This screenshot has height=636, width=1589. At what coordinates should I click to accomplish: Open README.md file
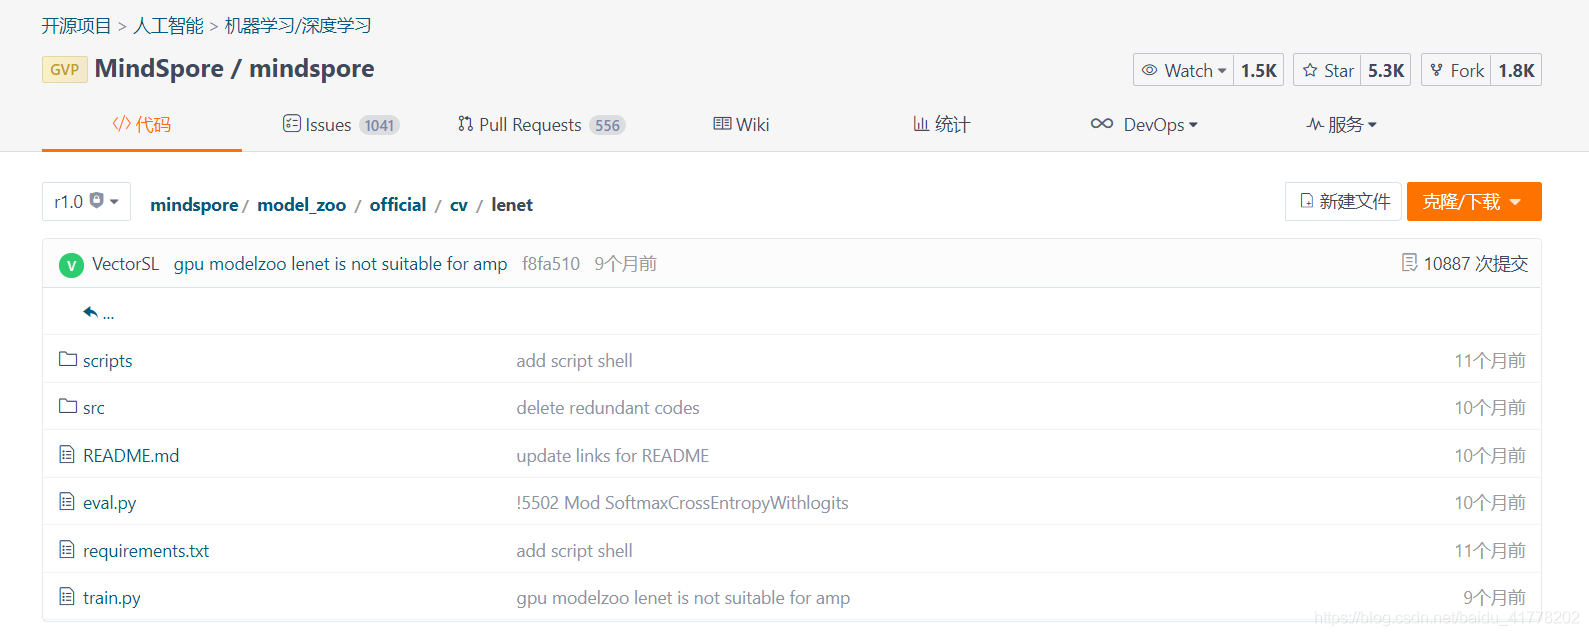(x=131, y=455)
